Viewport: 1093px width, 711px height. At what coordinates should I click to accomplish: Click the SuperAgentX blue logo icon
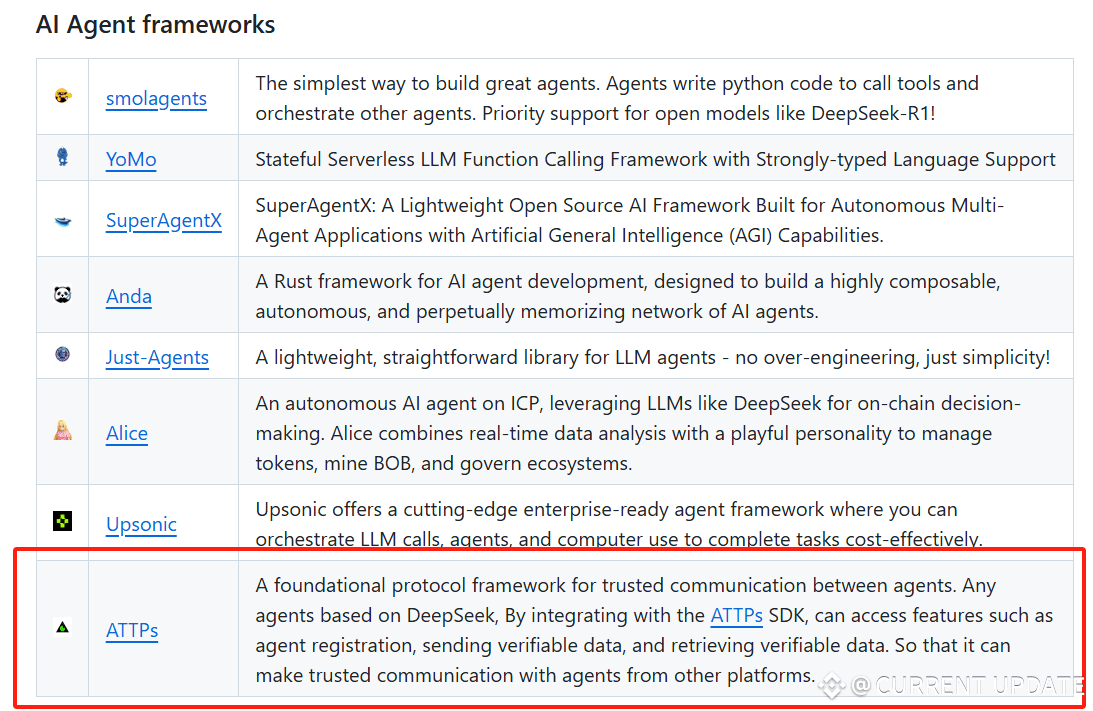[63, 221]
